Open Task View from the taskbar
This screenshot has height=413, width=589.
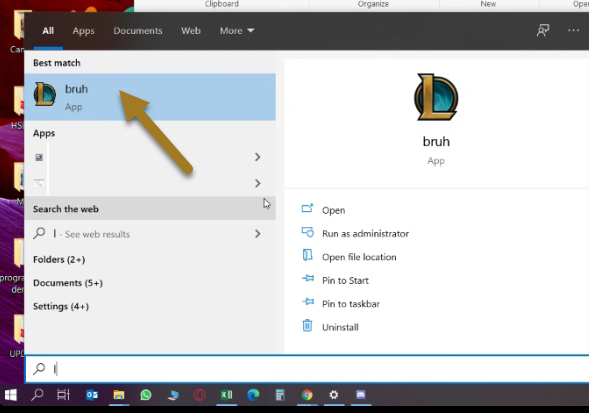pyautogui.click(x=63, y=395)
